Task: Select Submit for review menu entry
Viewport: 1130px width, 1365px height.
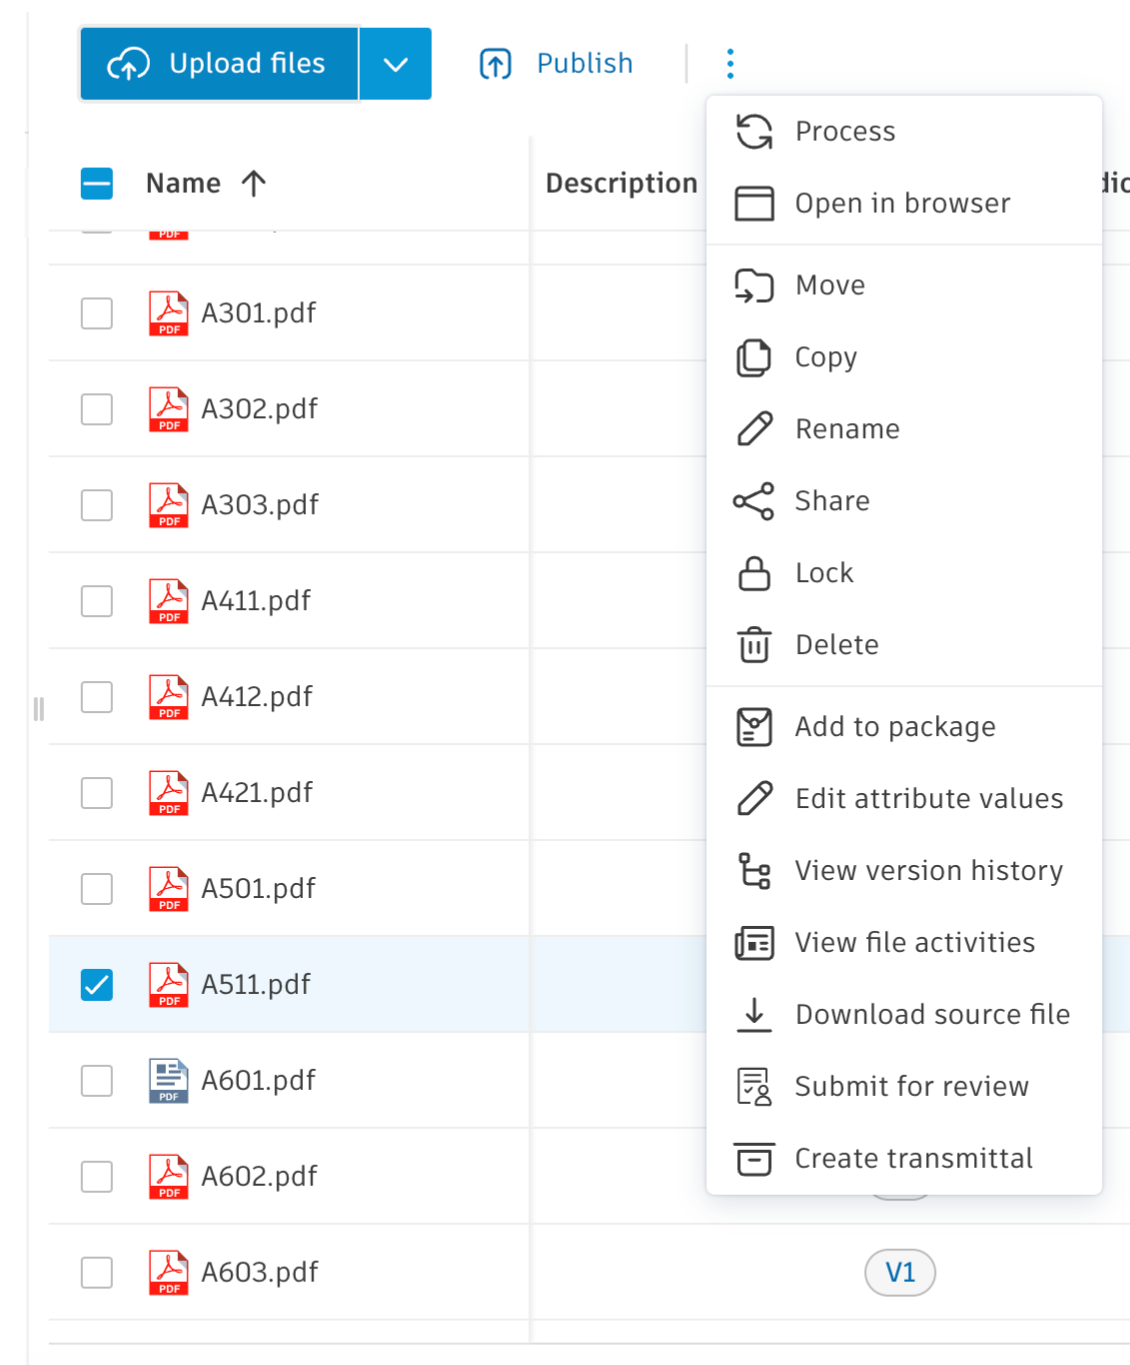Action: pyautogui.click(x=911, y=1086)
